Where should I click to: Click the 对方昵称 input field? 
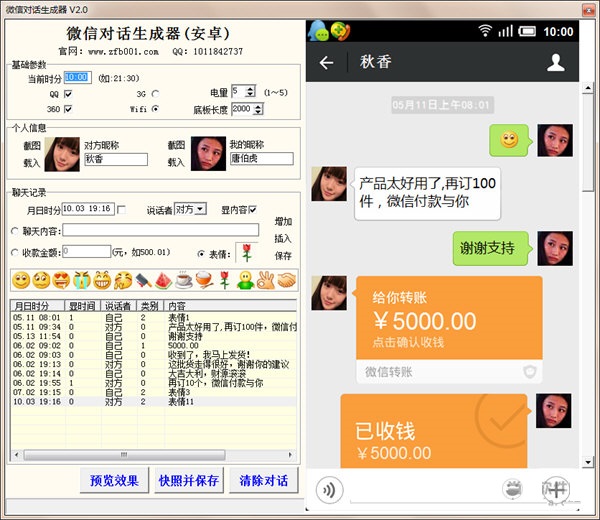click(x=116, y=159)
